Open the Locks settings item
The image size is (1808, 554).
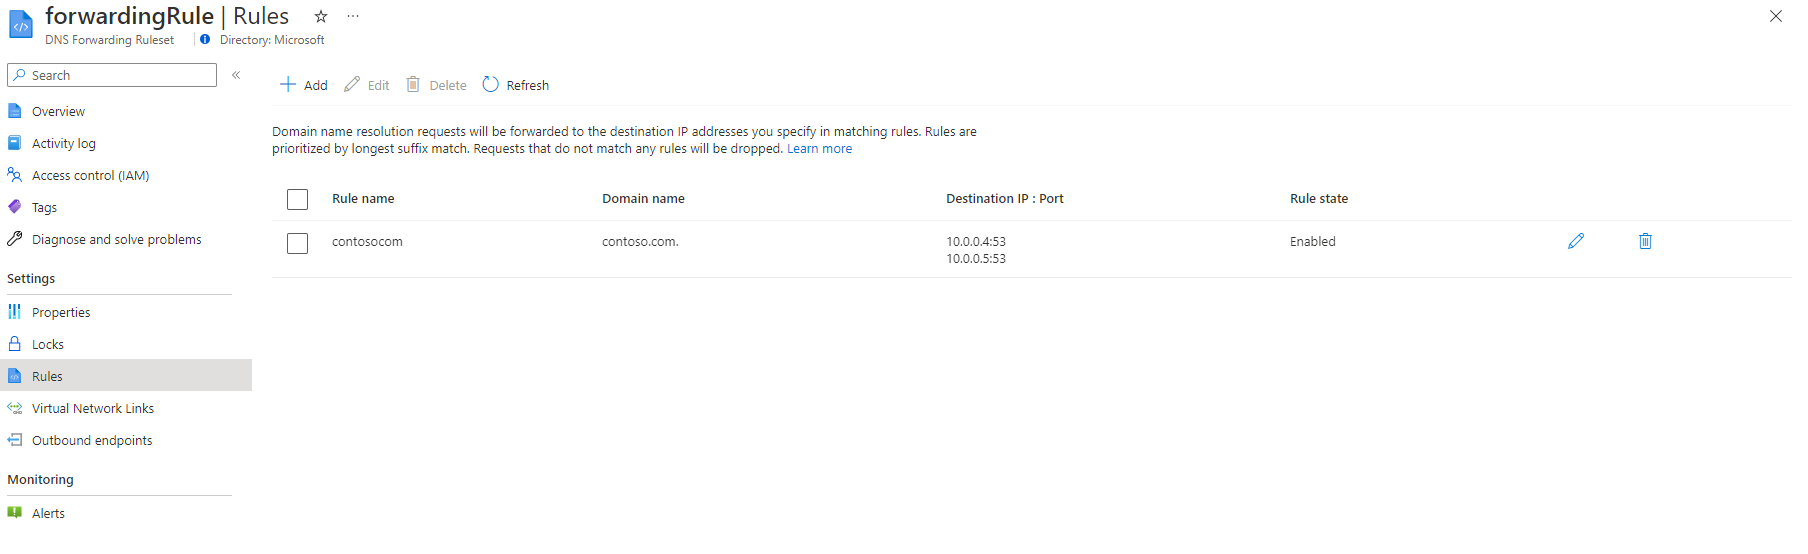click(x=48, y=344)
